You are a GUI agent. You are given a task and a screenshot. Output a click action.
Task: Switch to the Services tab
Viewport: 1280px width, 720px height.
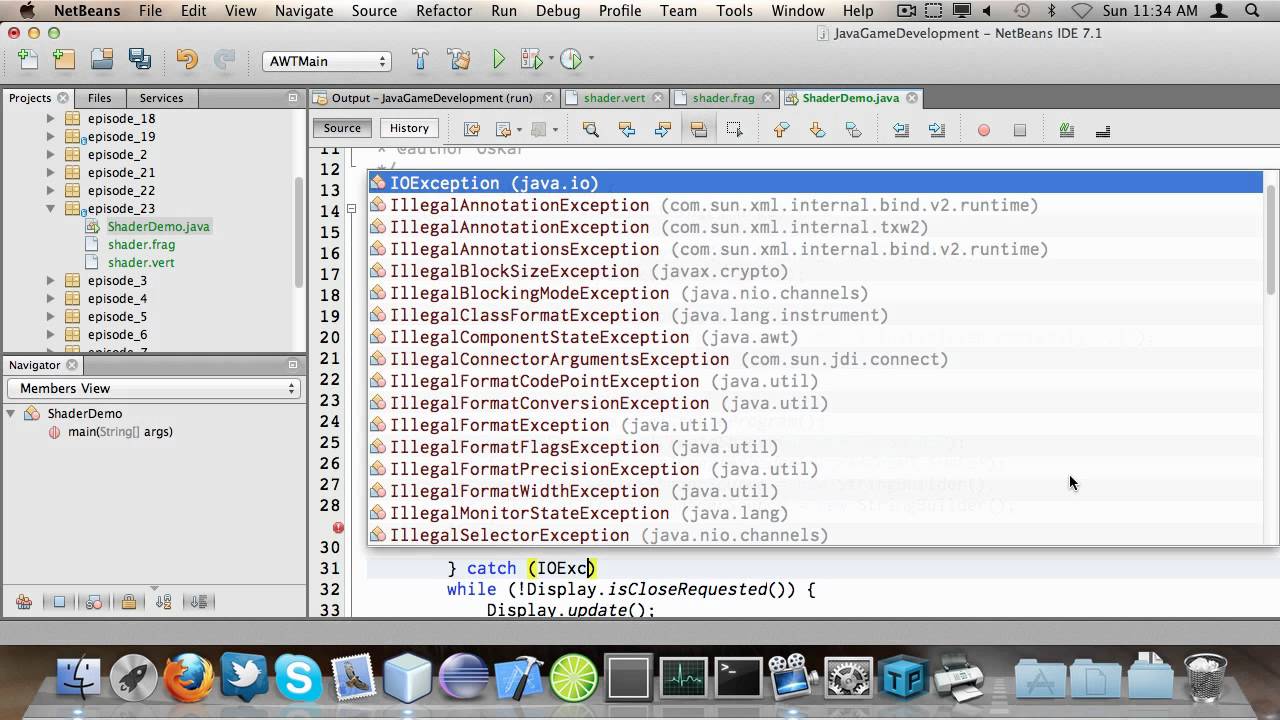[161, 98]
